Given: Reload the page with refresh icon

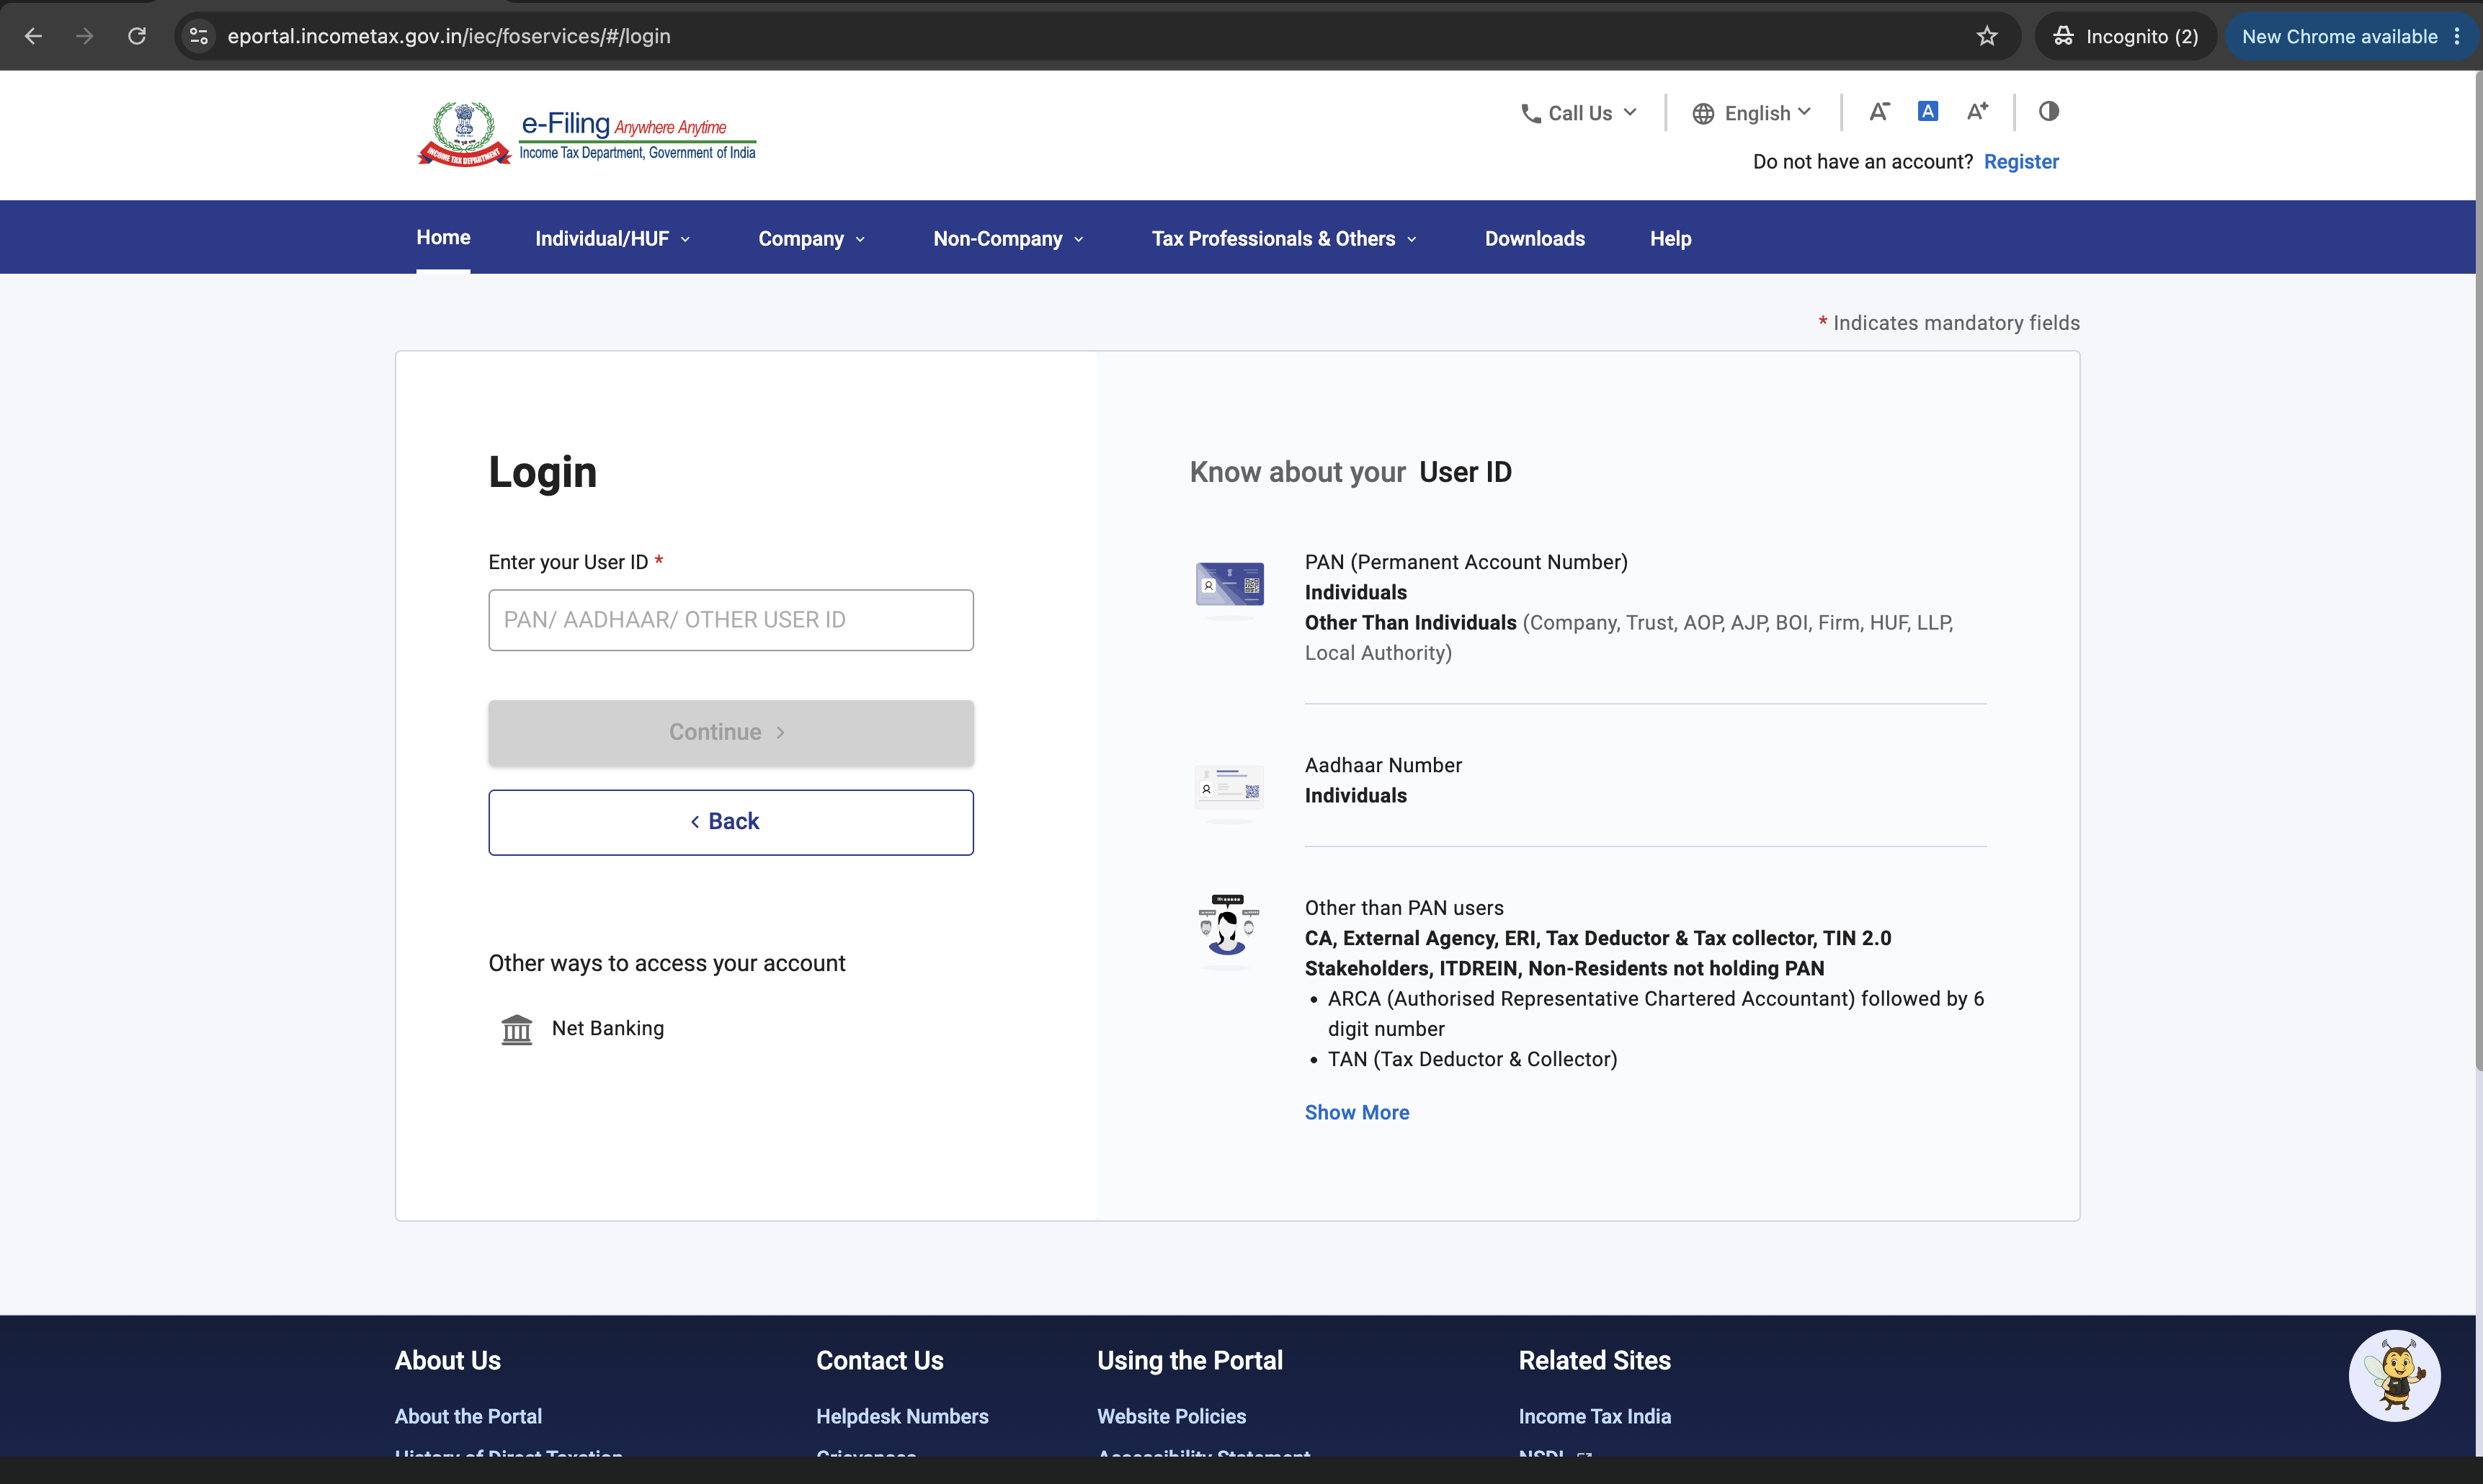Looking at the screenshot, I should 137,36.
